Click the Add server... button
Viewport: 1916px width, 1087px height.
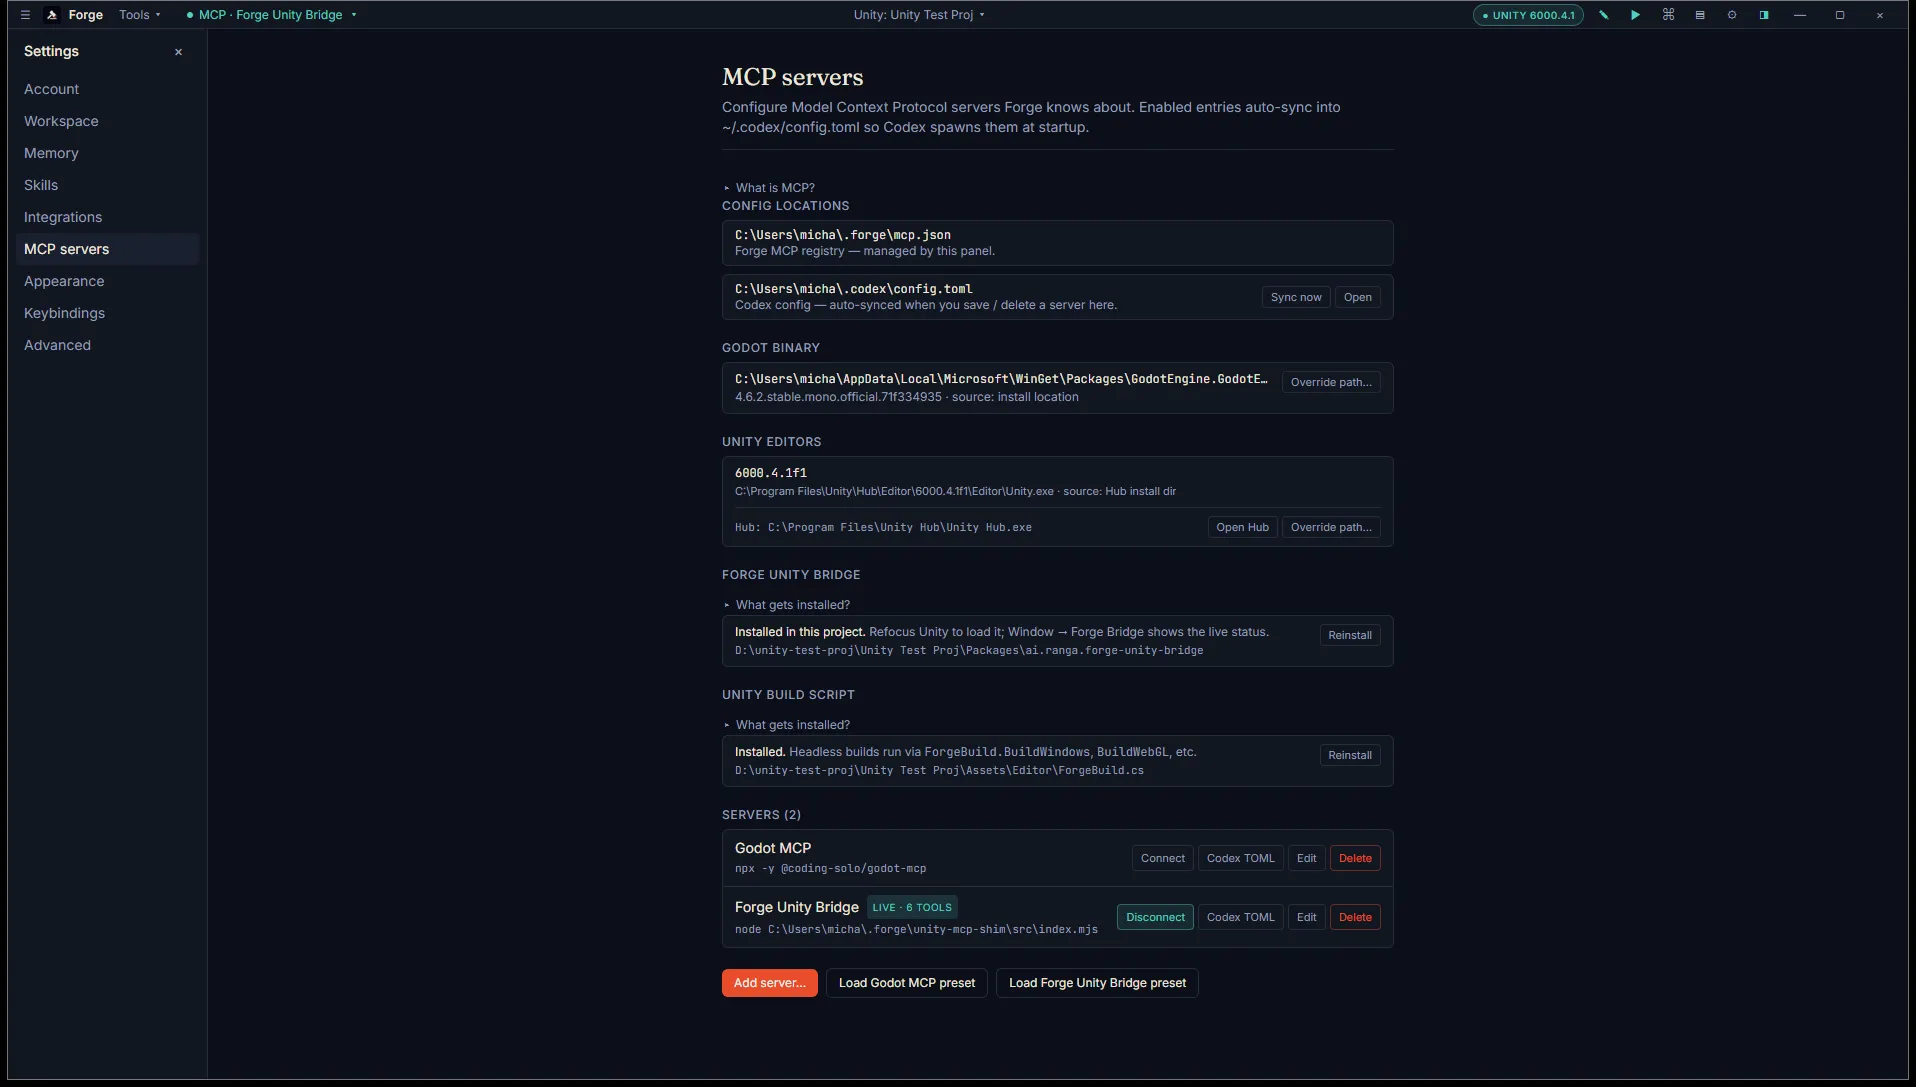click(x=770, y=983)
